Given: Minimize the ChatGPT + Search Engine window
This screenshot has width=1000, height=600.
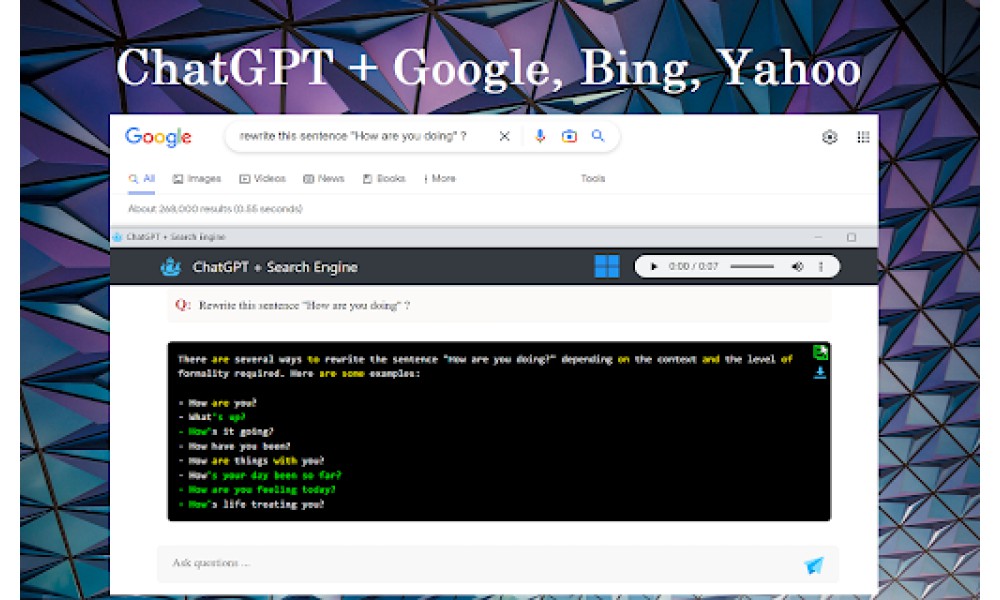Looking at the screenshot, I should (x=818, y=237).
